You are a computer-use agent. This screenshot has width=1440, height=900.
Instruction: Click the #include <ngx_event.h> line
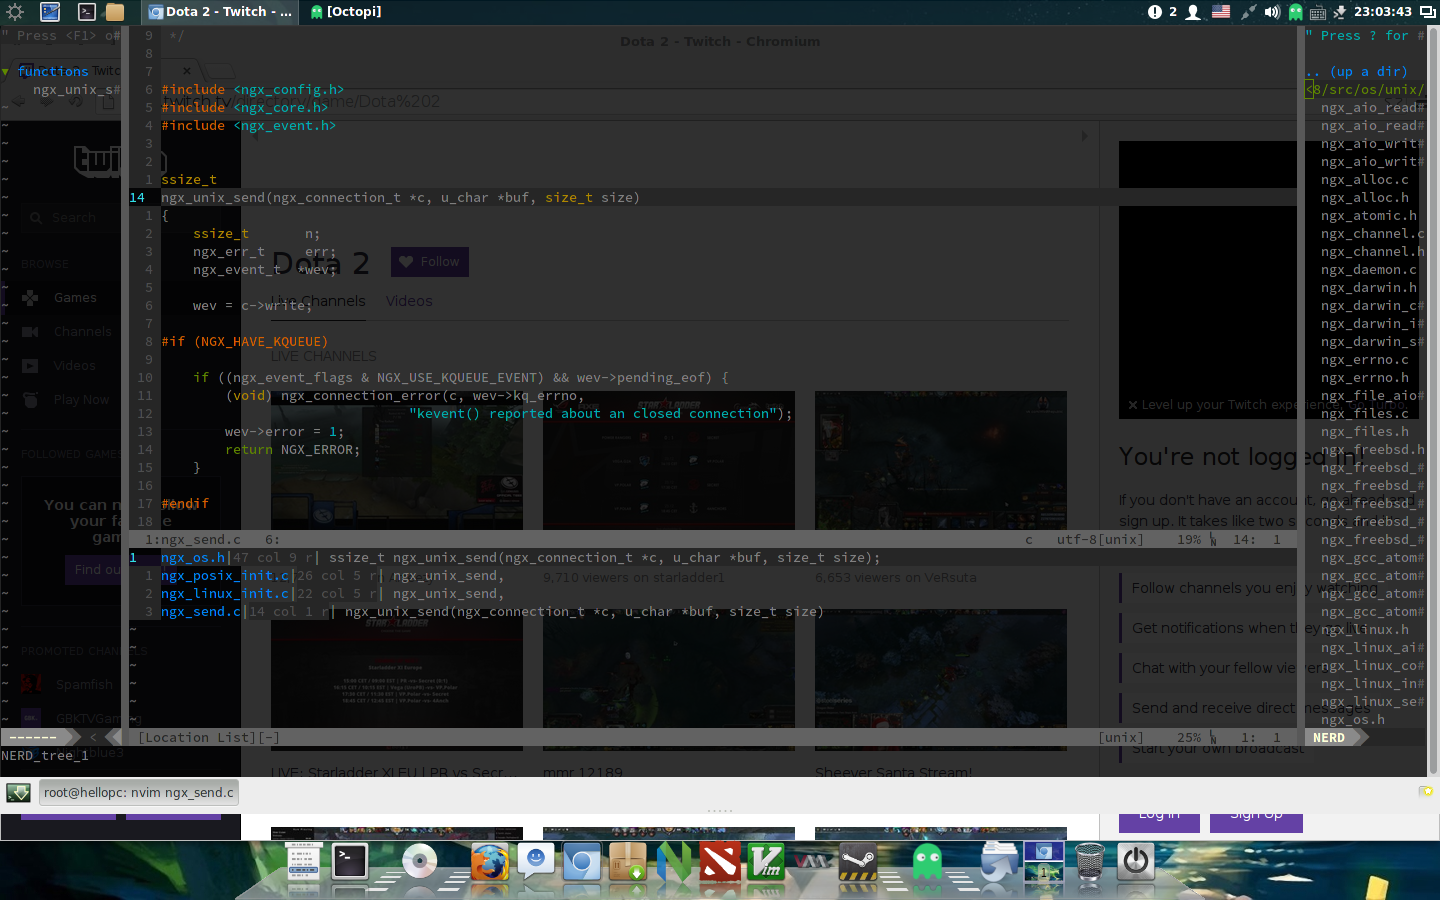pos(248,126)
